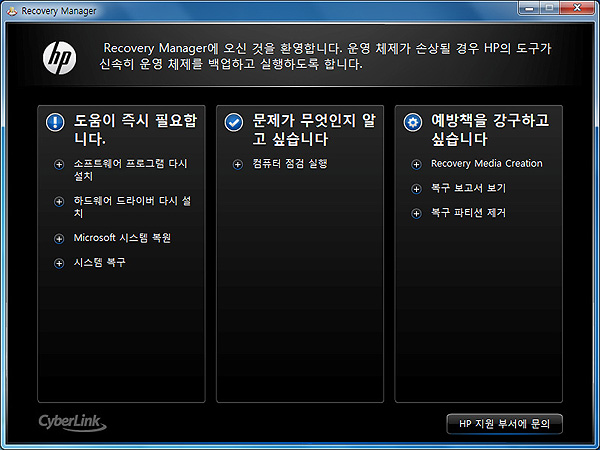Click the plus icon beside 소프트웨어 프로그램 다시 설치
600x450 pixels.
point(59,165)
